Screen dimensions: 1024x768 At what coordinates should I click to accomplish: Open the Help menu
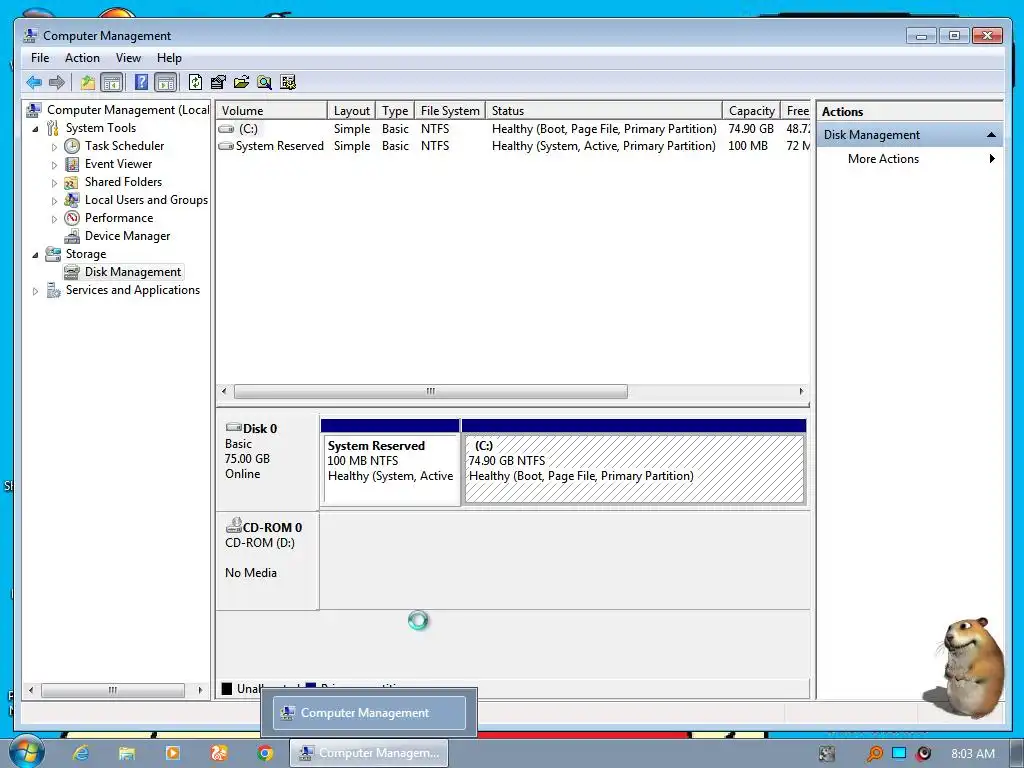click(x=169, y=58)
